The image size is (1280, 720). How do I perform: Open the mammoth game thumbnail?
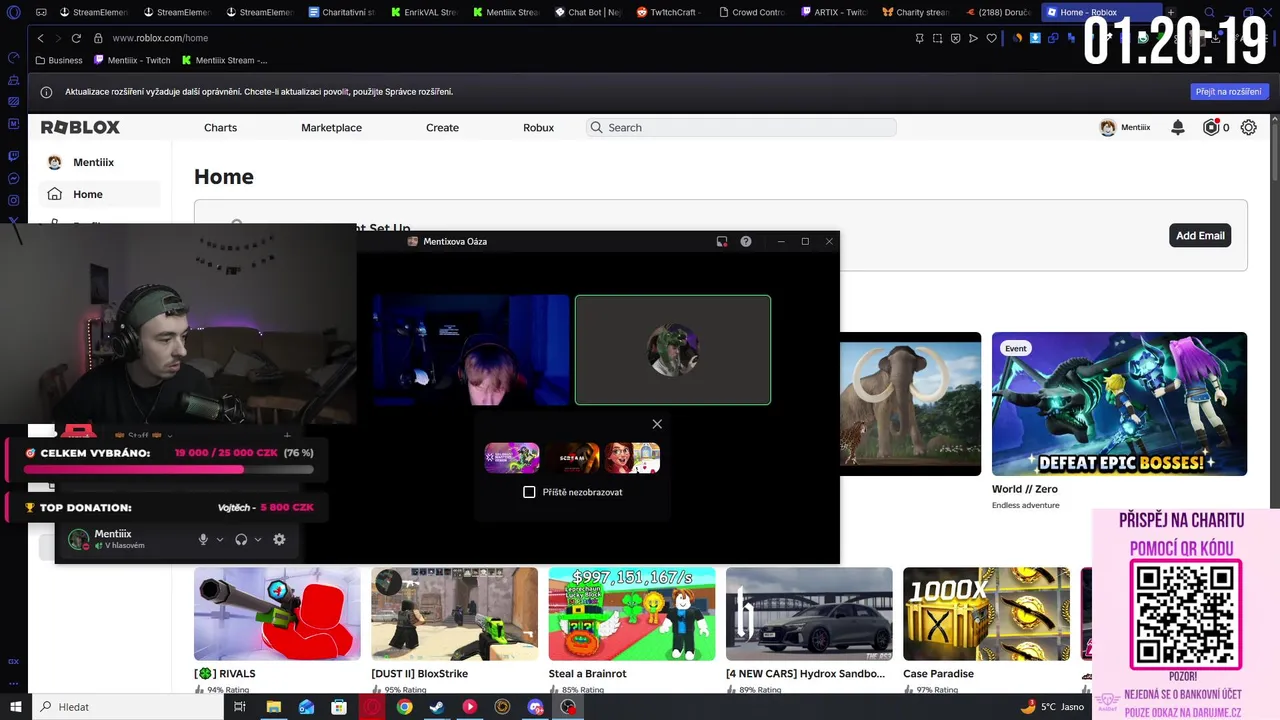tap(911, 404)
